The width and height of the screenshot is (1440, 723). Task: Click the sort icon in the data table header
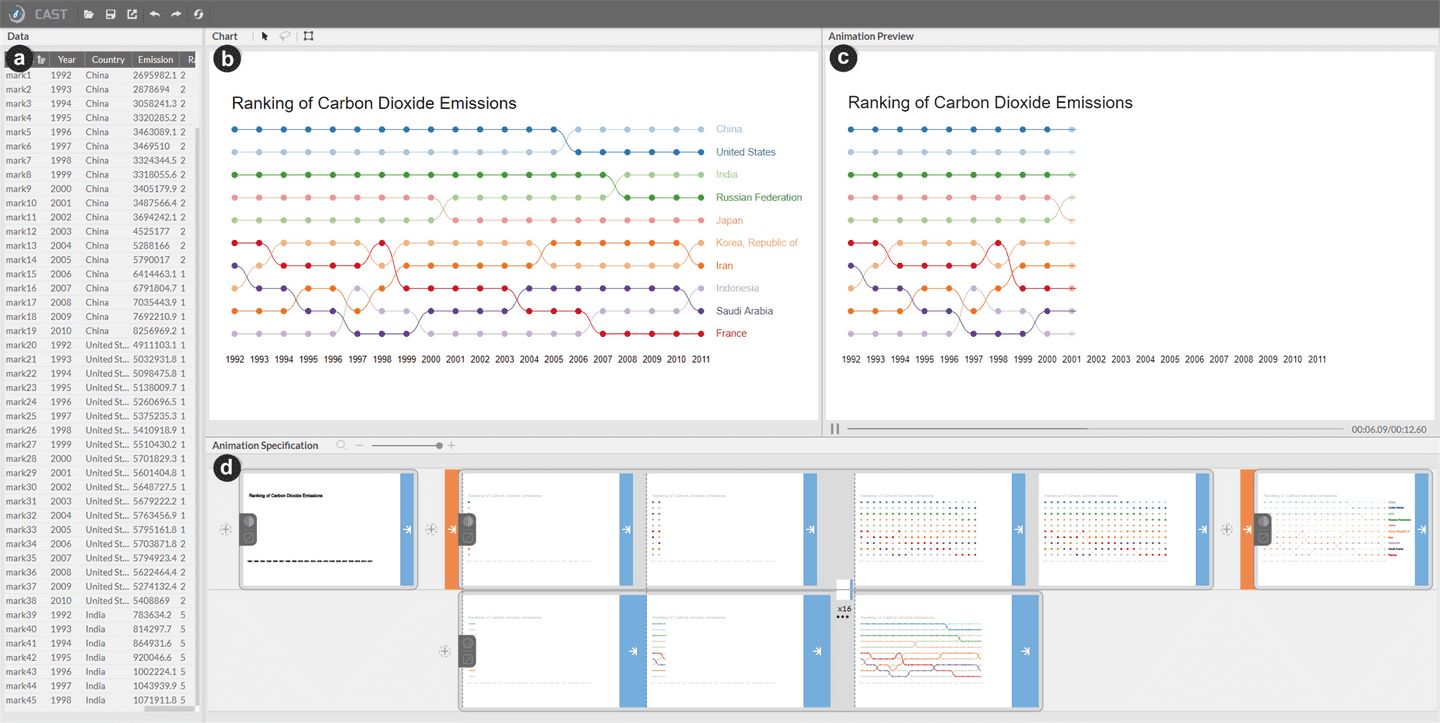click(x=41, y=60)
